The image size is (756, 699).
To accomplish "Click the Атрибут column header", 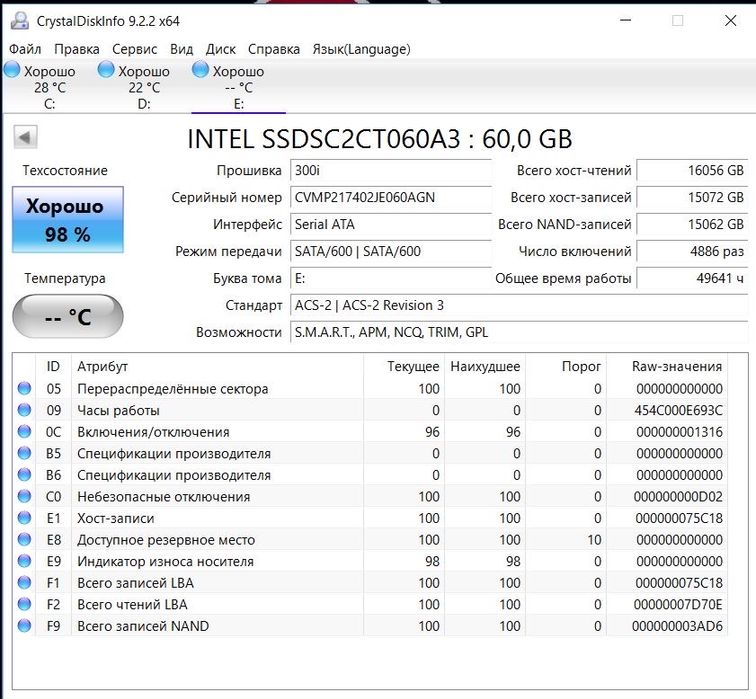I will (x=217, y=366).
